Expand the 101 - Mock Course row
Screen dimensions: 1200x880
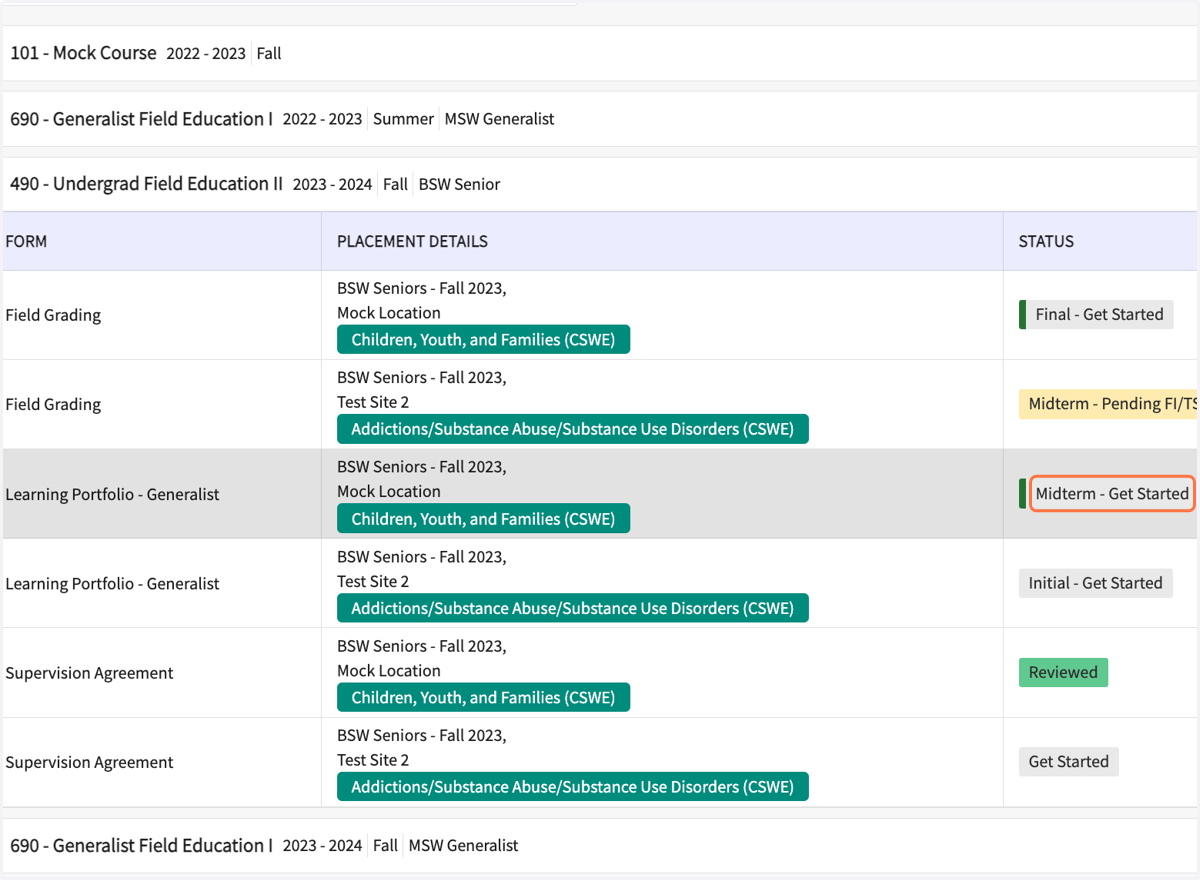point(600,53)
